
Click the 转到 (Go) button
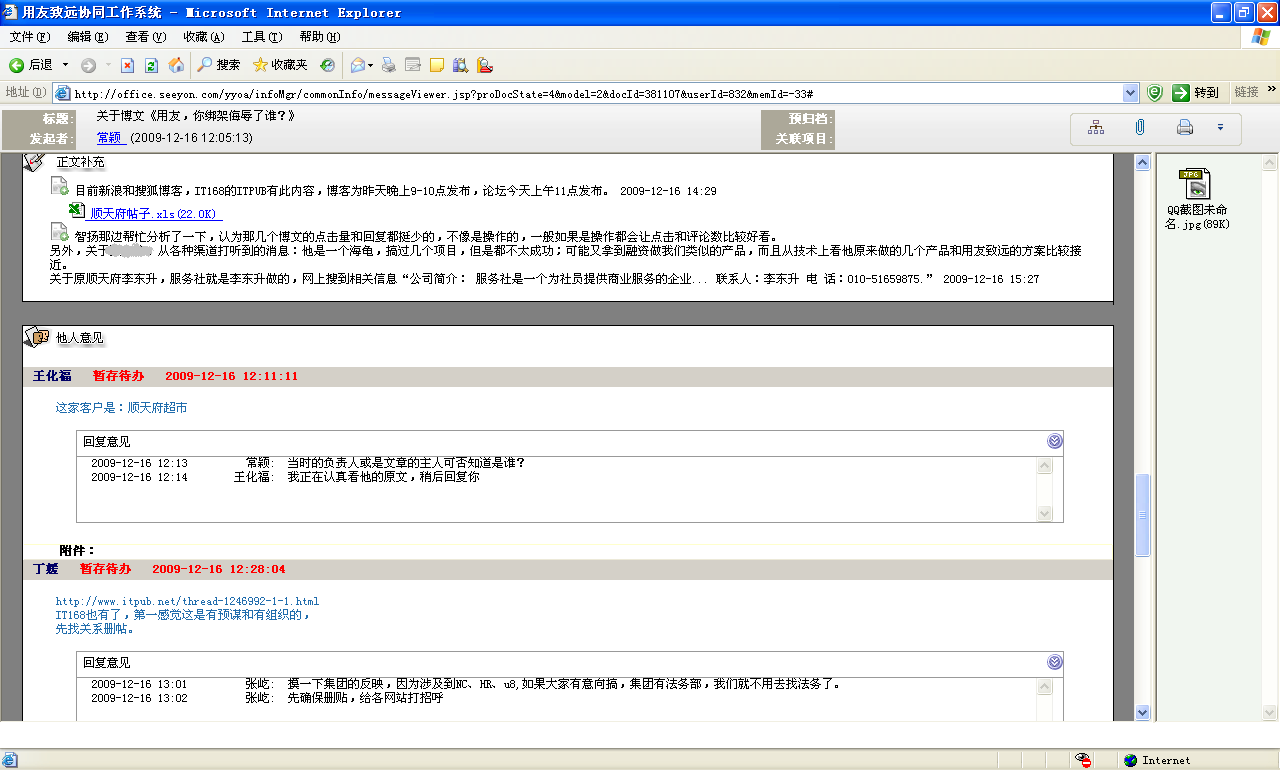tap(1197, 93)
